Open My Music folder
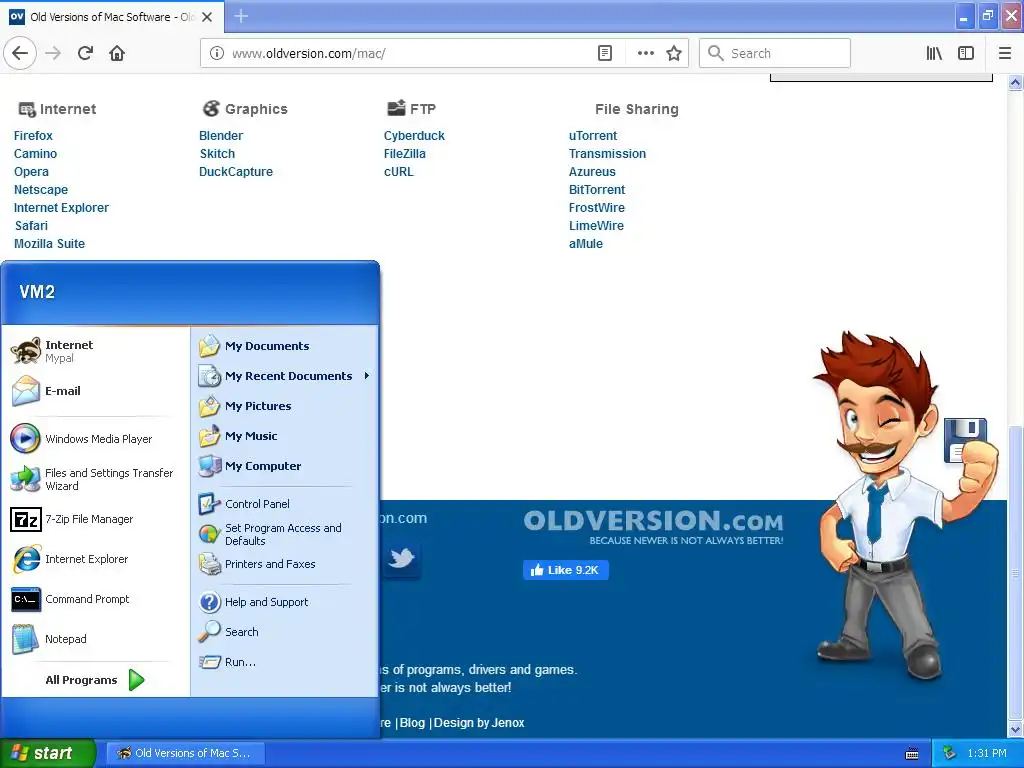Image resolution: width=1024 pixels, height=768 pixels. (x=284, y=436)
